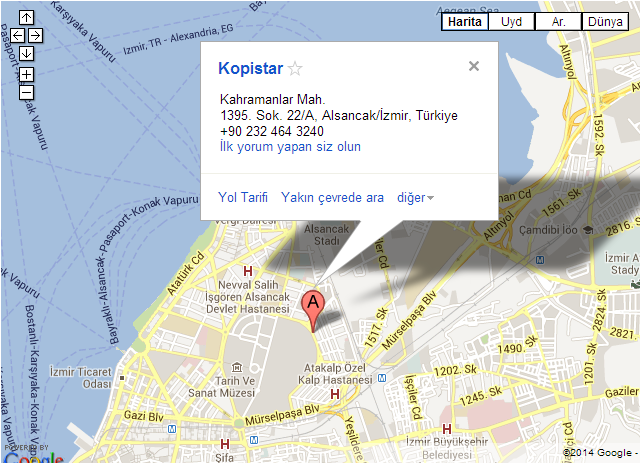Expand the diğer dropdown
This screenshot has width=640, height=463.
click(x=415, y=198)
